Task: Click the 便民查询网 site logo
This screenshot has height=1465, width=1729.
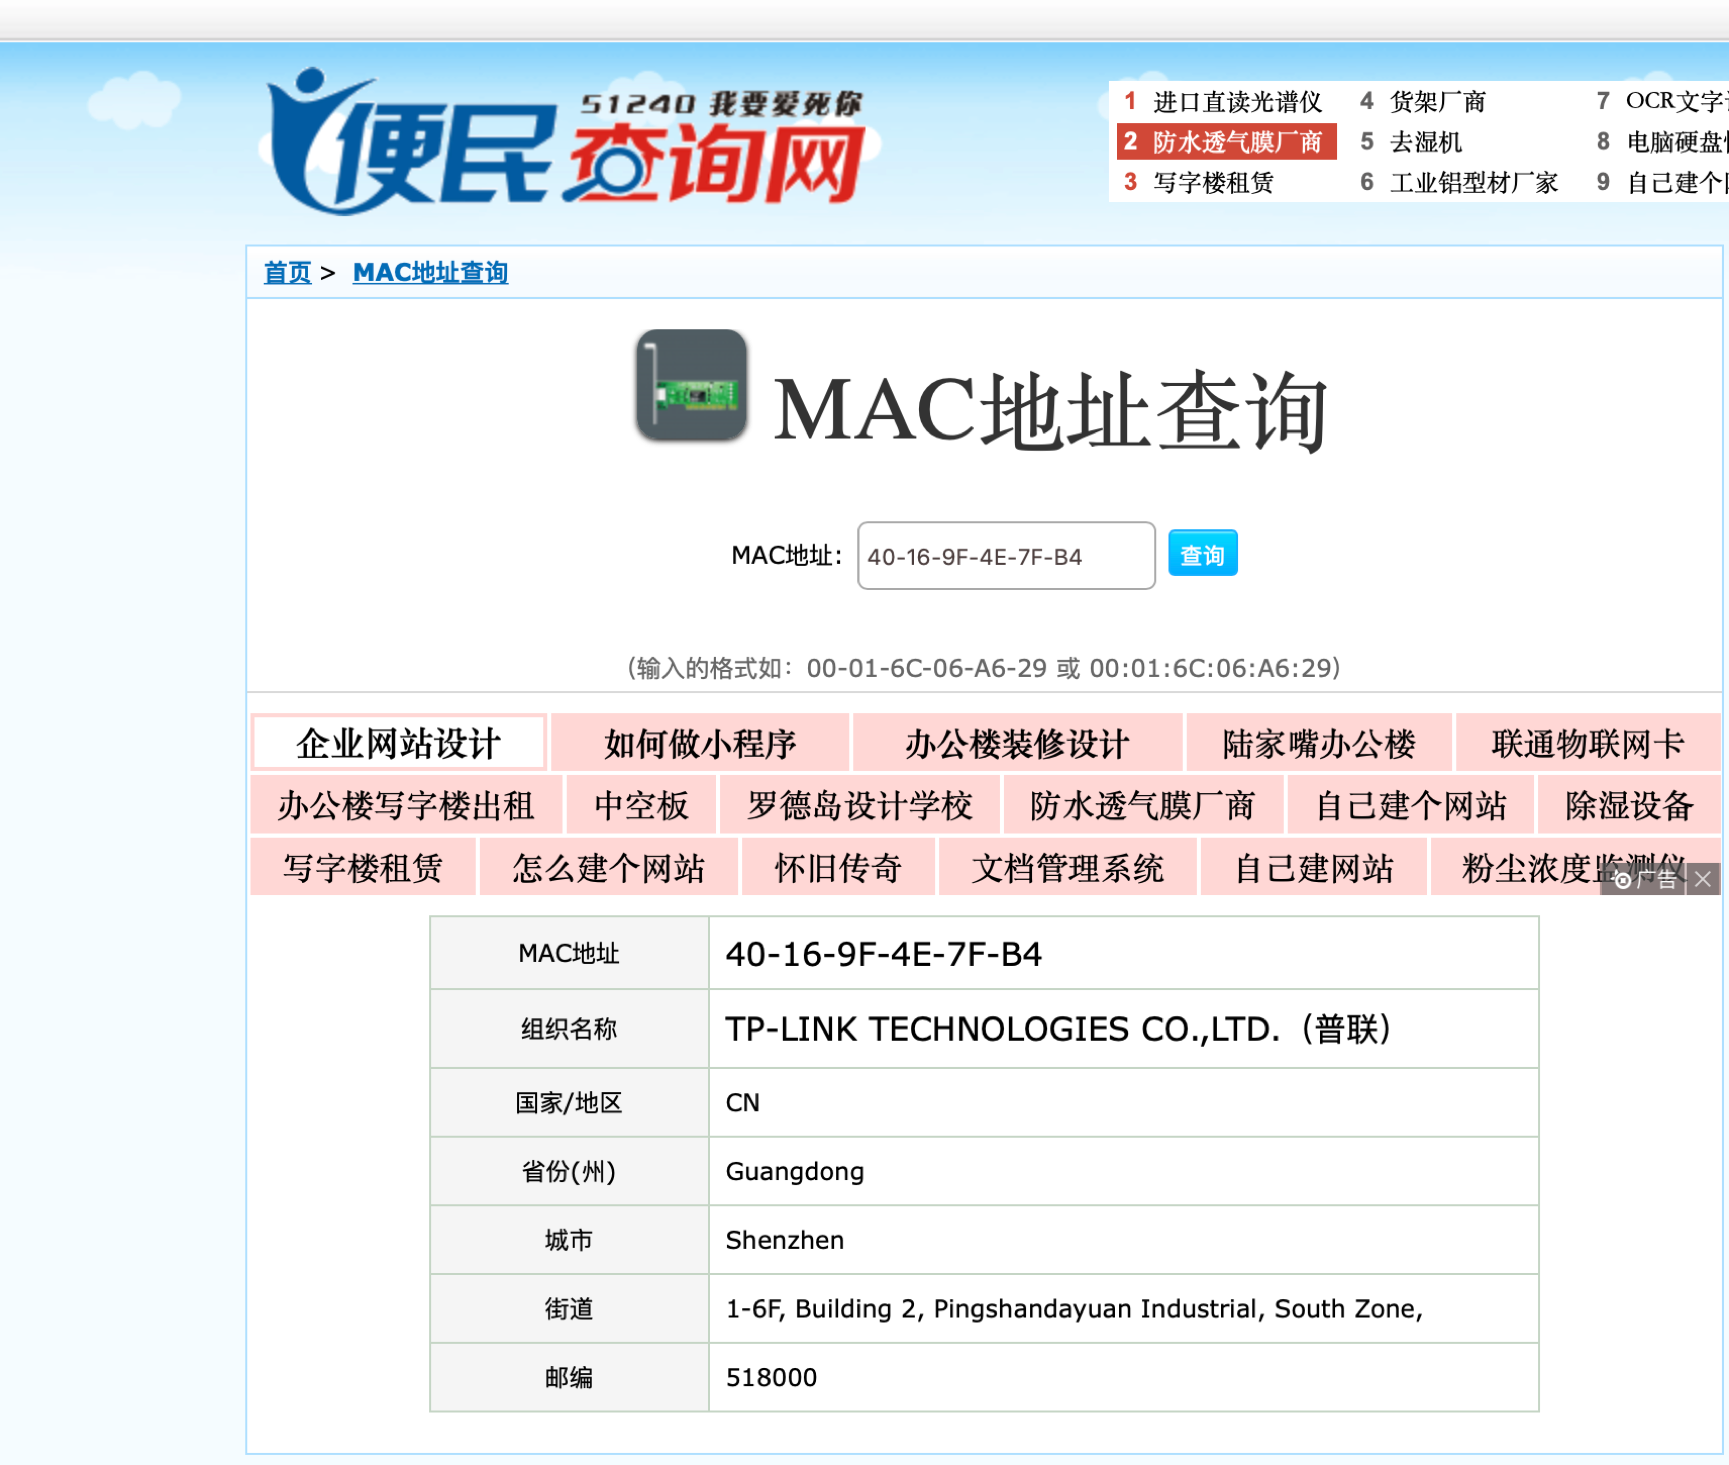Action: tap(566, 141)
